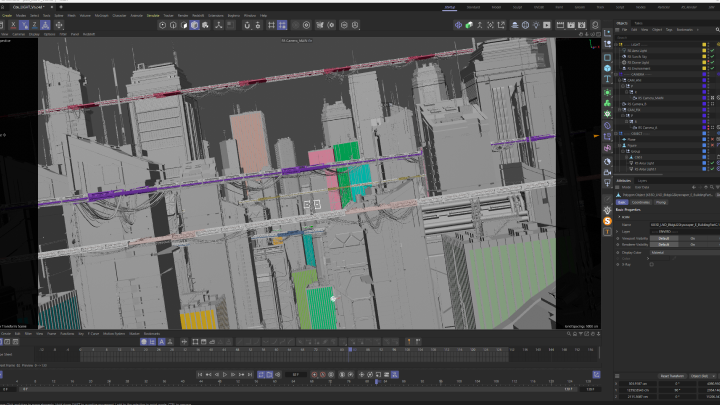The width and height of the screenshot is (720, 405).
Task: Click the Record Active Objects button
Action: pos(314,375)
